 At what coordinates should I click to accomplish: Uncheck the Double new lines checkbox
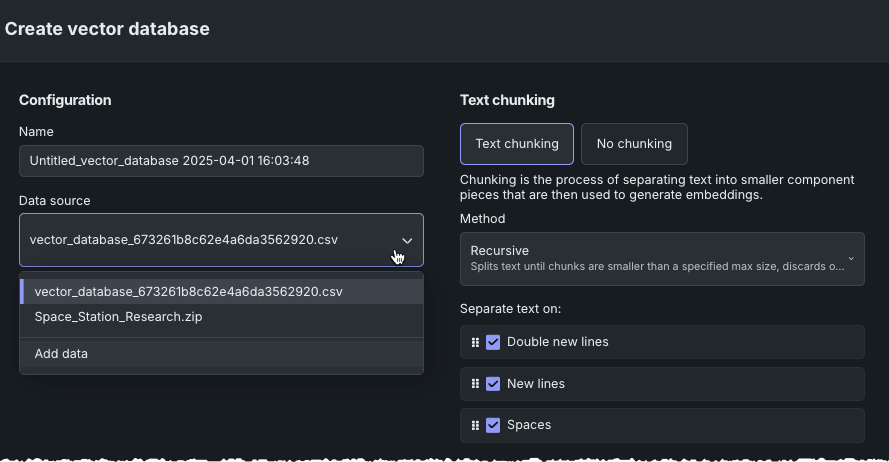pos(493,342)
